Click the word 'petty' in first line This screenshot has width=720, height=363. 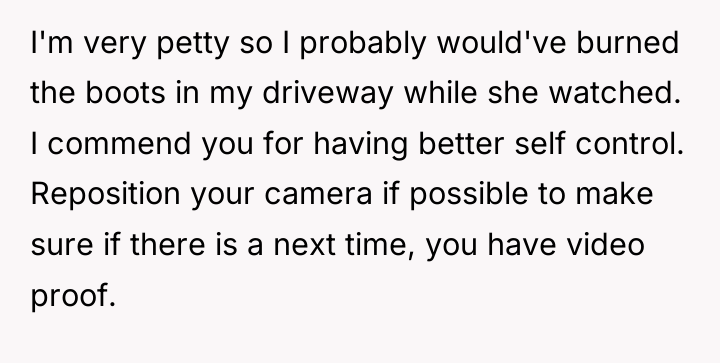[x=193, y=45]
